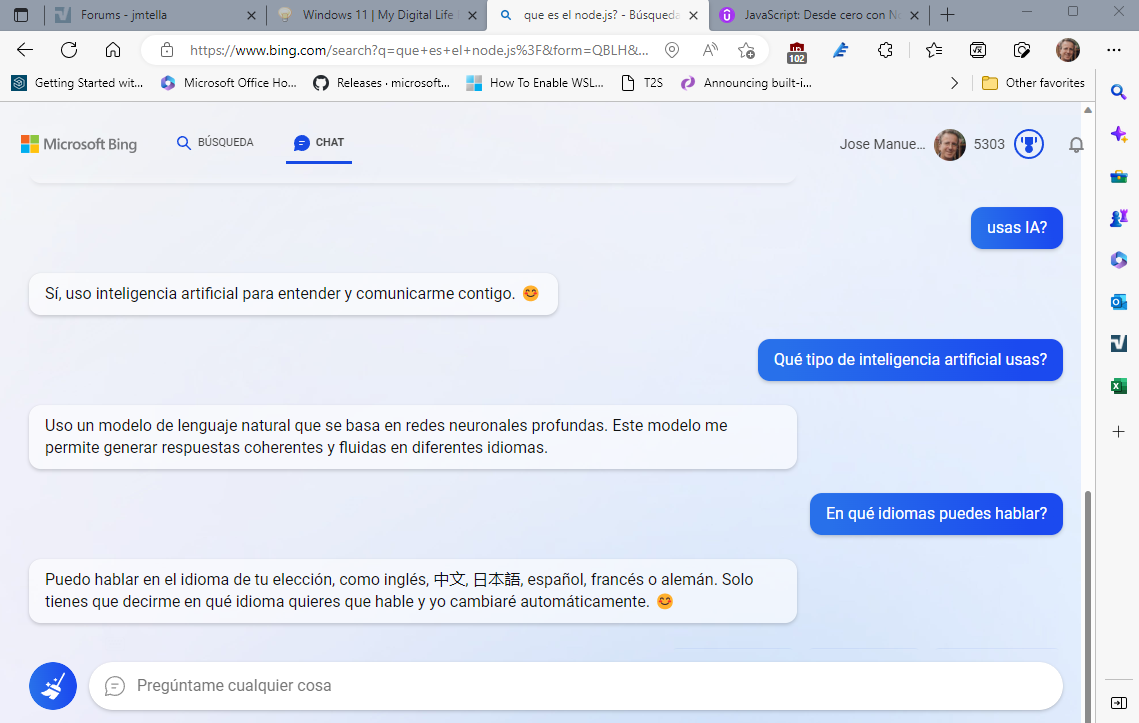Open the T2S bookmark
Image resolution: width=1139 pixels, height=723 pixels.
click(643, 83)
